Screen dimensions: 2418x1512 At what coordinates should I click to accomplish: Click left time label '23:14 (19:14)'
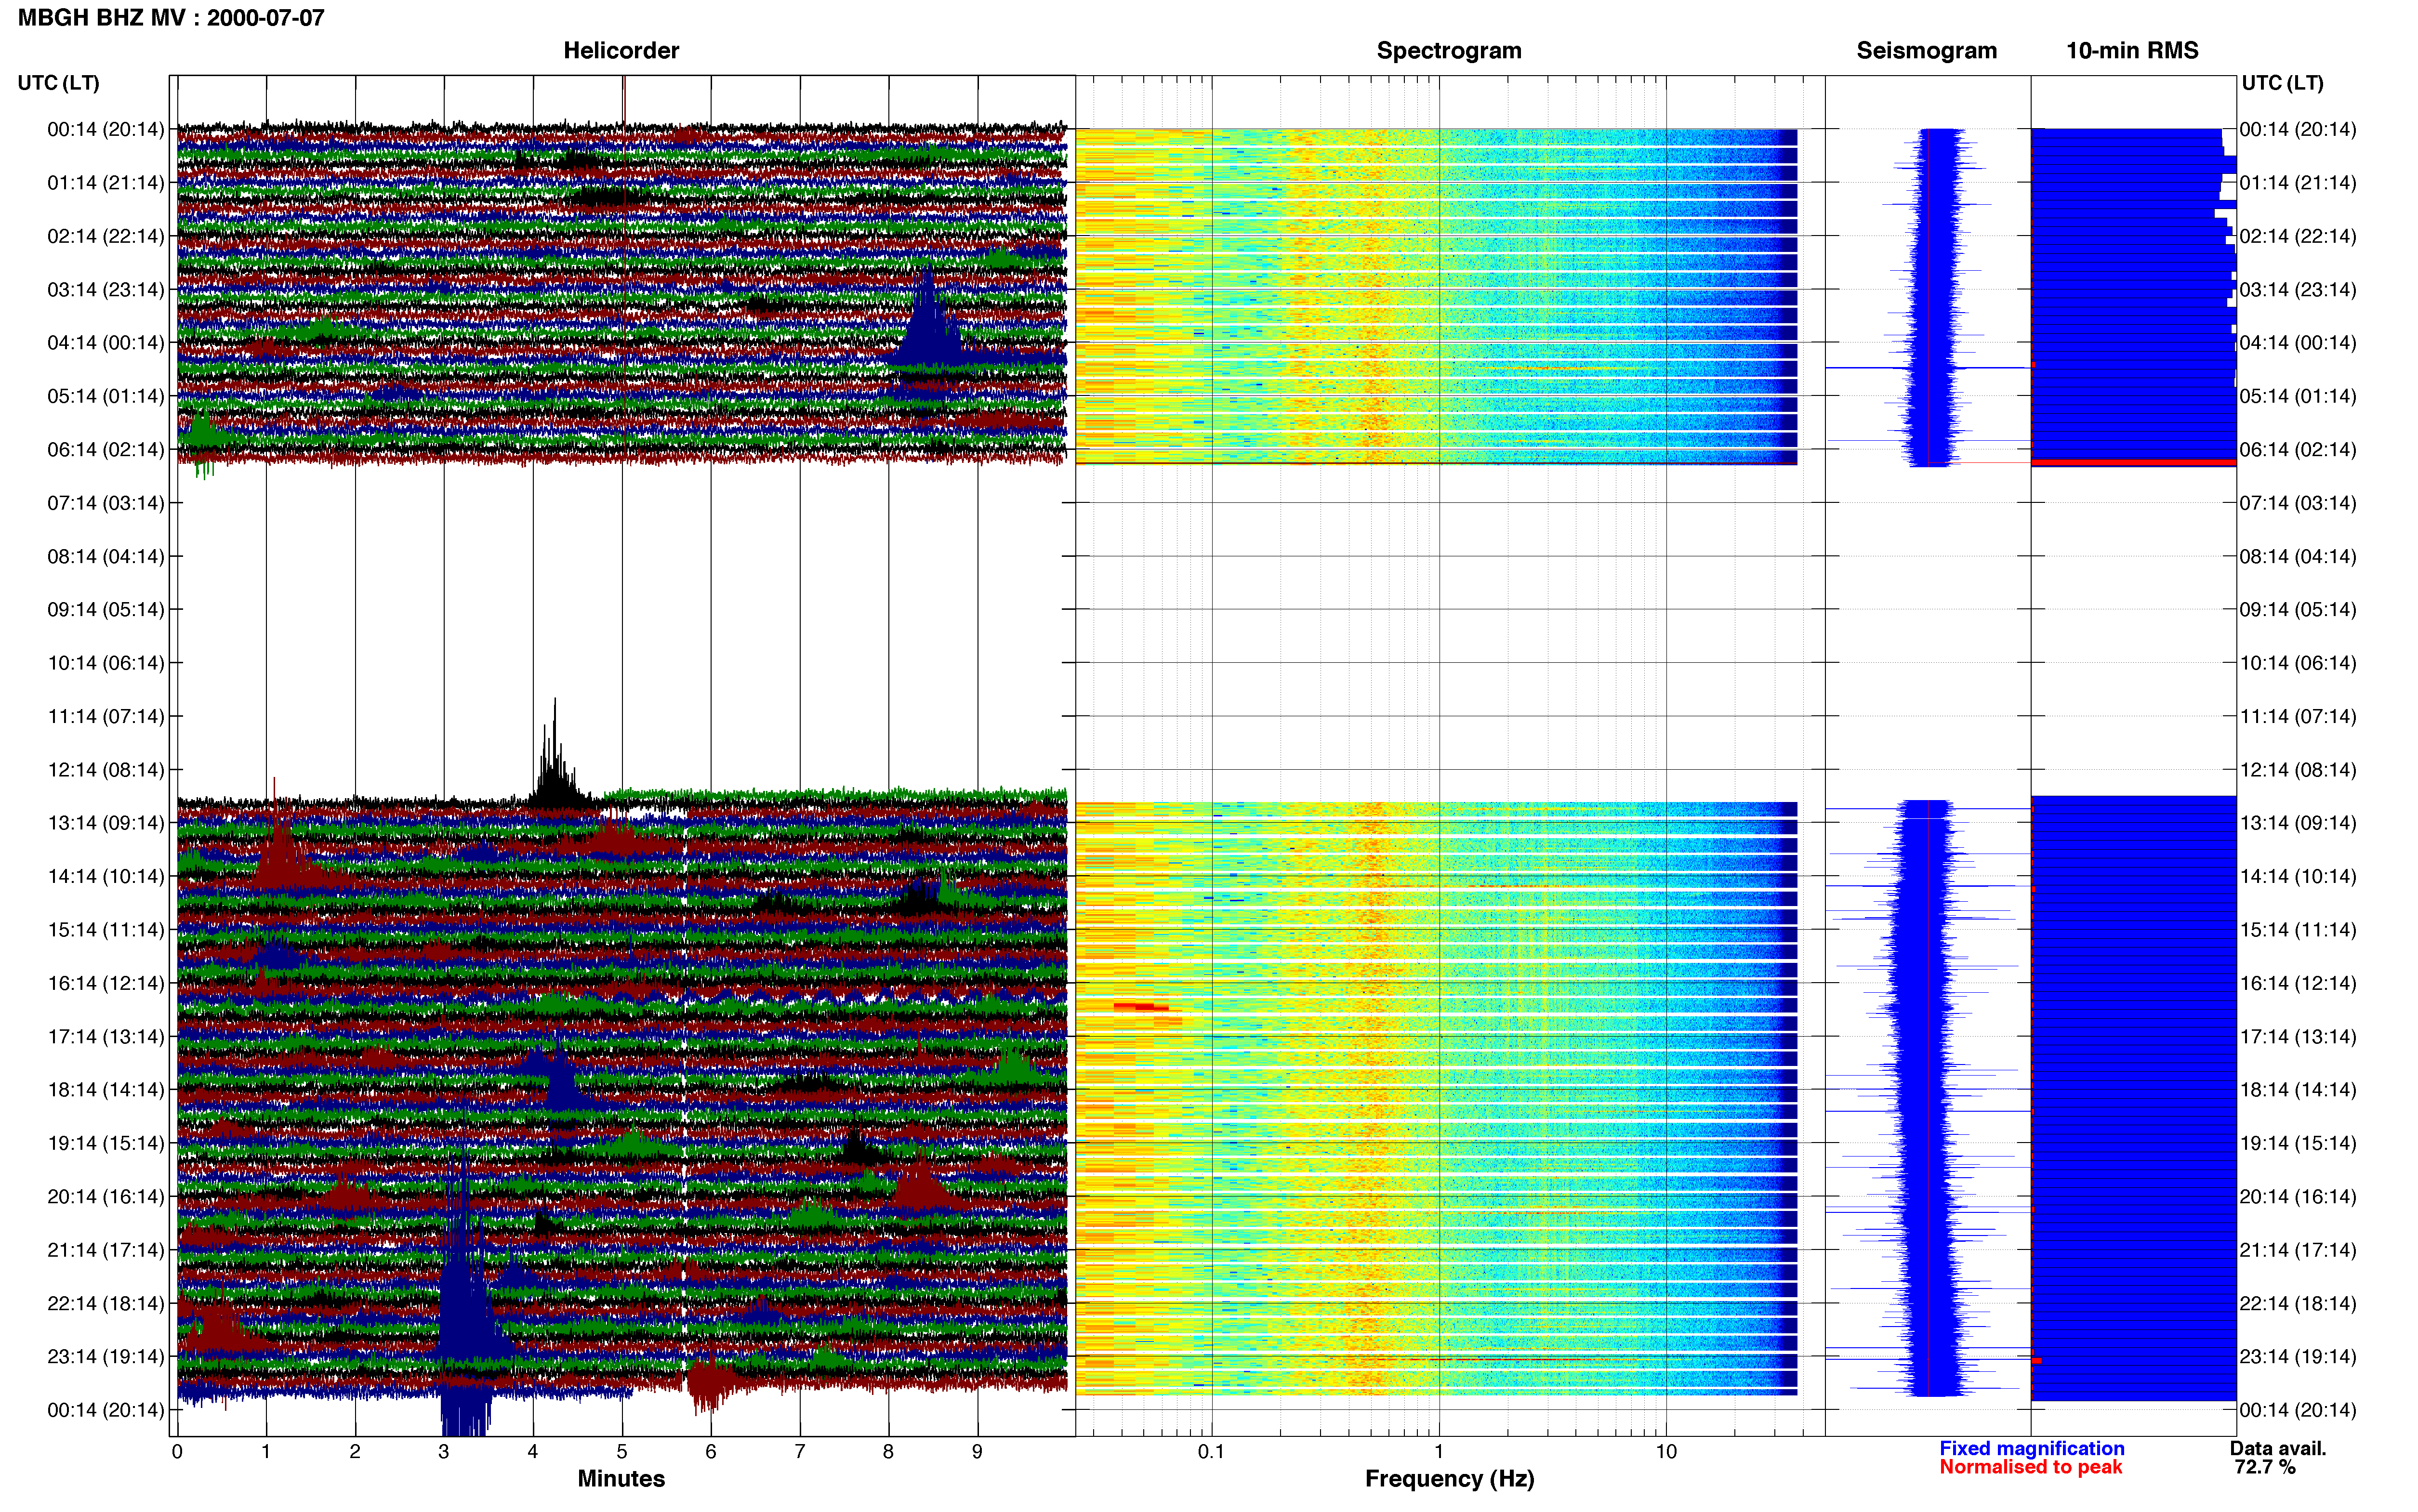click(106, 1357)
